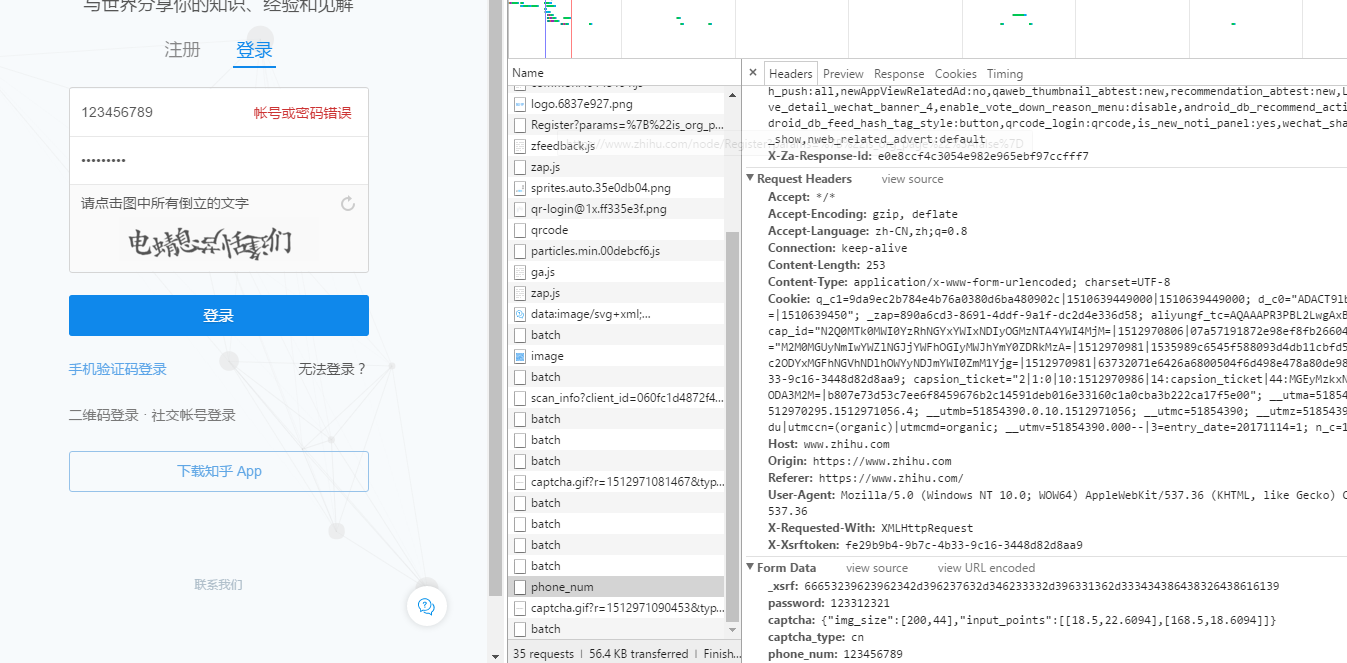Select the qr-login@1x.ff335e3f.png request

click(x=617, y=209)
